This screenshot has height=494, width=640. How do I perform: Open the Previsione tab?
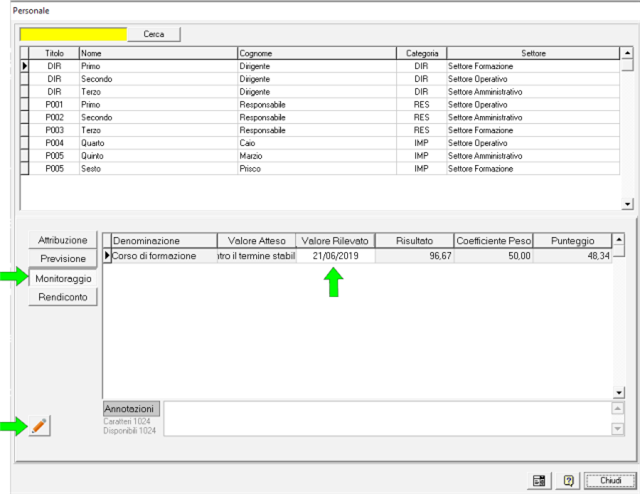click(63, 258)
